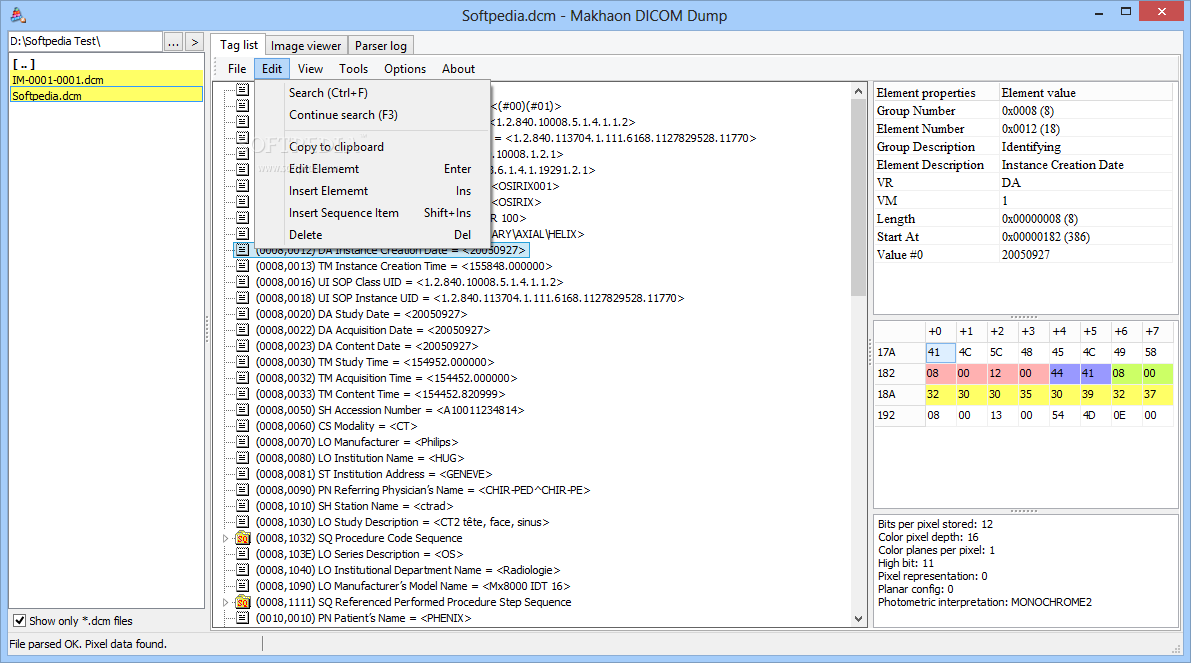Expand the Procedure Code Sequence node

click(226, 538)
